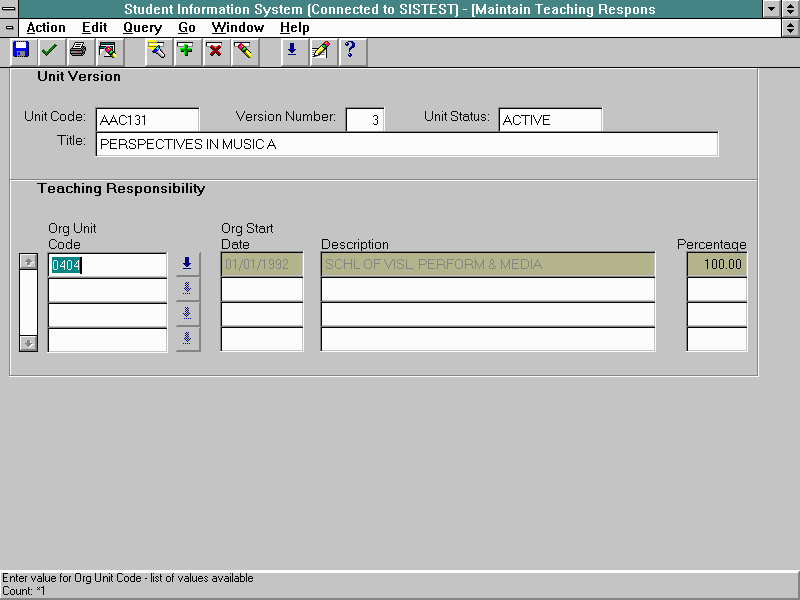This screenshot has width=800, height=600.
Task: Click the Unit Code field containing AAC131
Action: (147, 120)
